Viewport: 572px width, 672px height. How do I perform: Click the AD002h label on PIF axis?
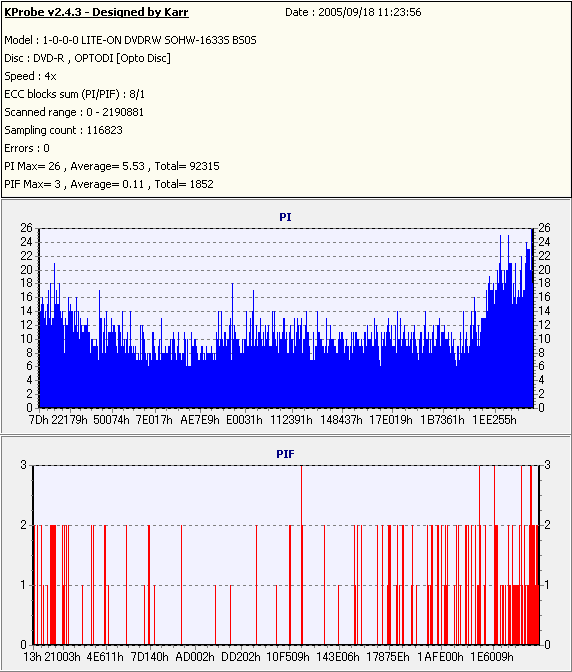(195, 657)
